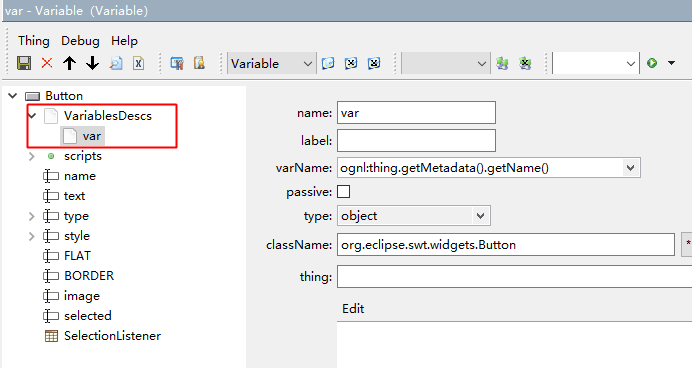Screen dimensions: 692x368
Task: Click the VariablesDescs document icon
Action: tap(51, 116)
